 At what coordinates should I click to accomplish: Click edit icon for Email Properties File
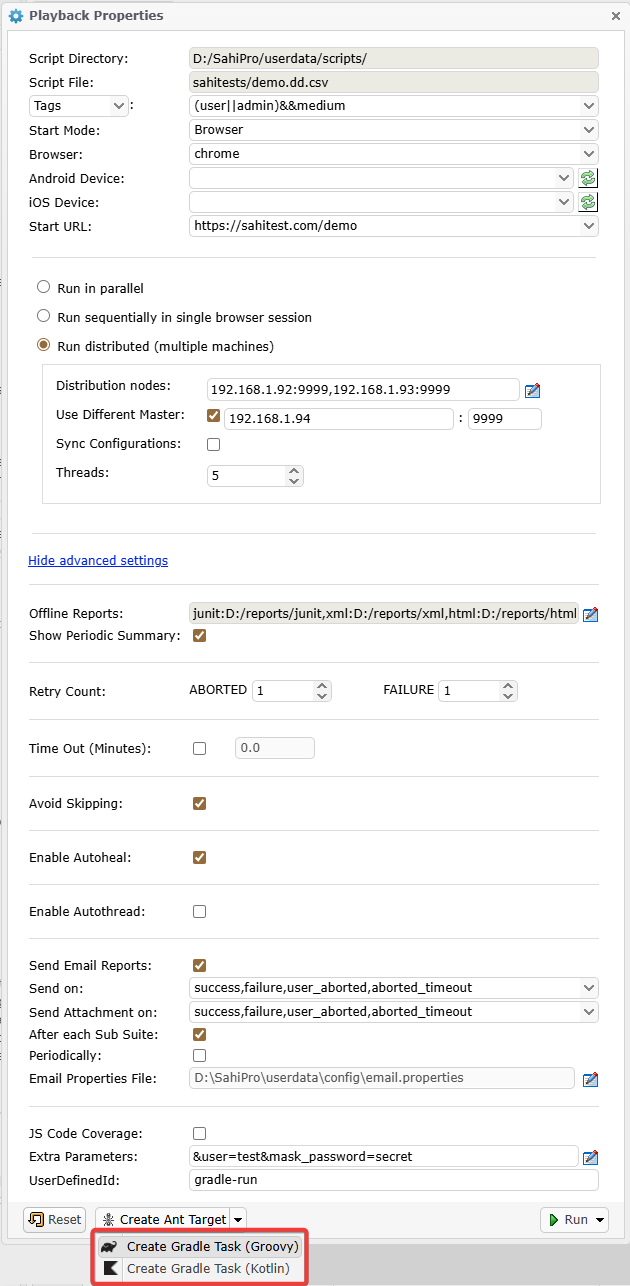point(590,1079)
